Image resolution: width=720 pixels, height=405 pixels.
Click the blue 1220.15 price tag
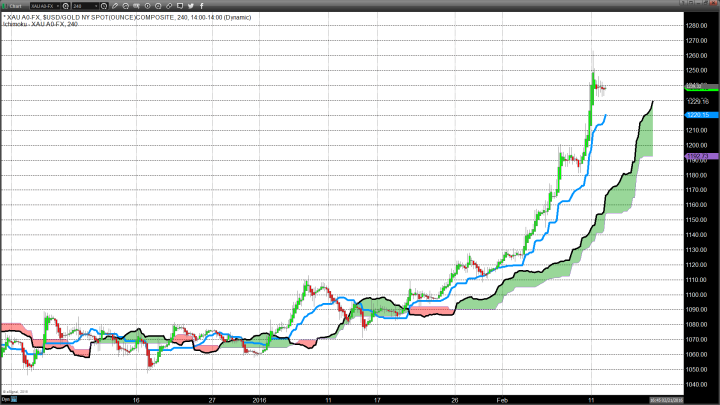696,115
